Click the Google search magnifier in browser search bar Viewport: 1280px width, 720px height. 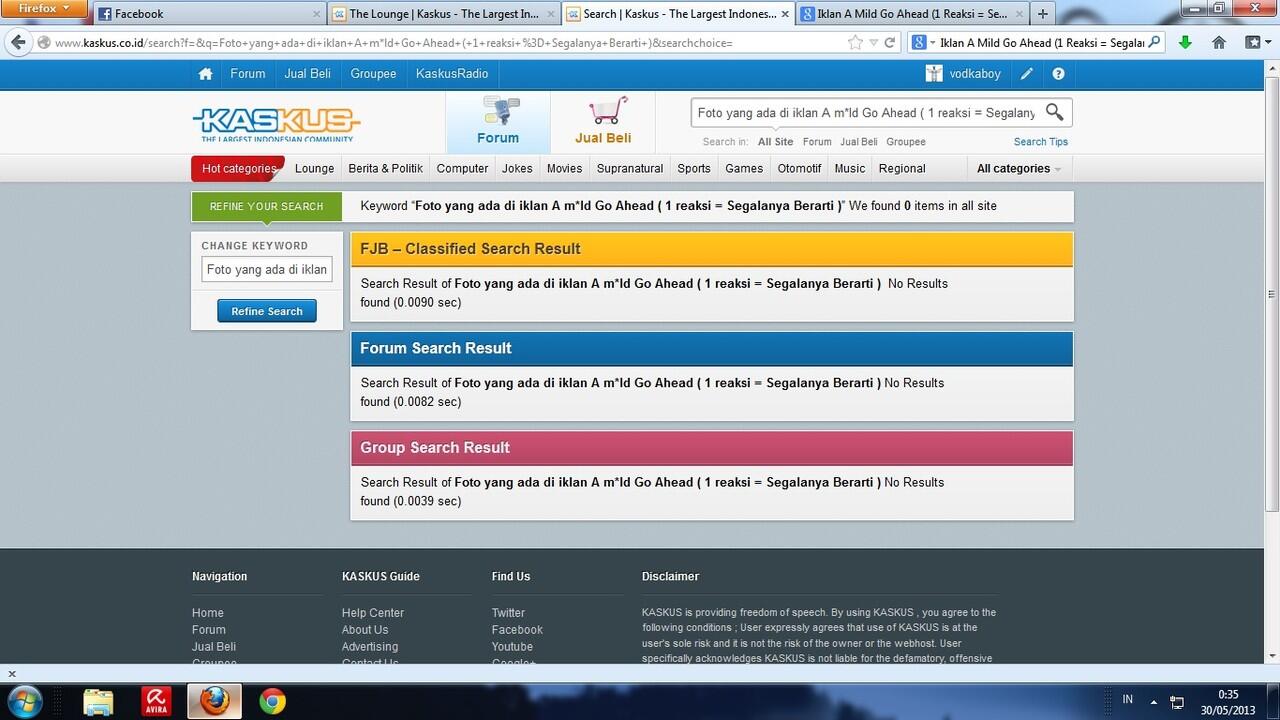tap(1155, 43)
